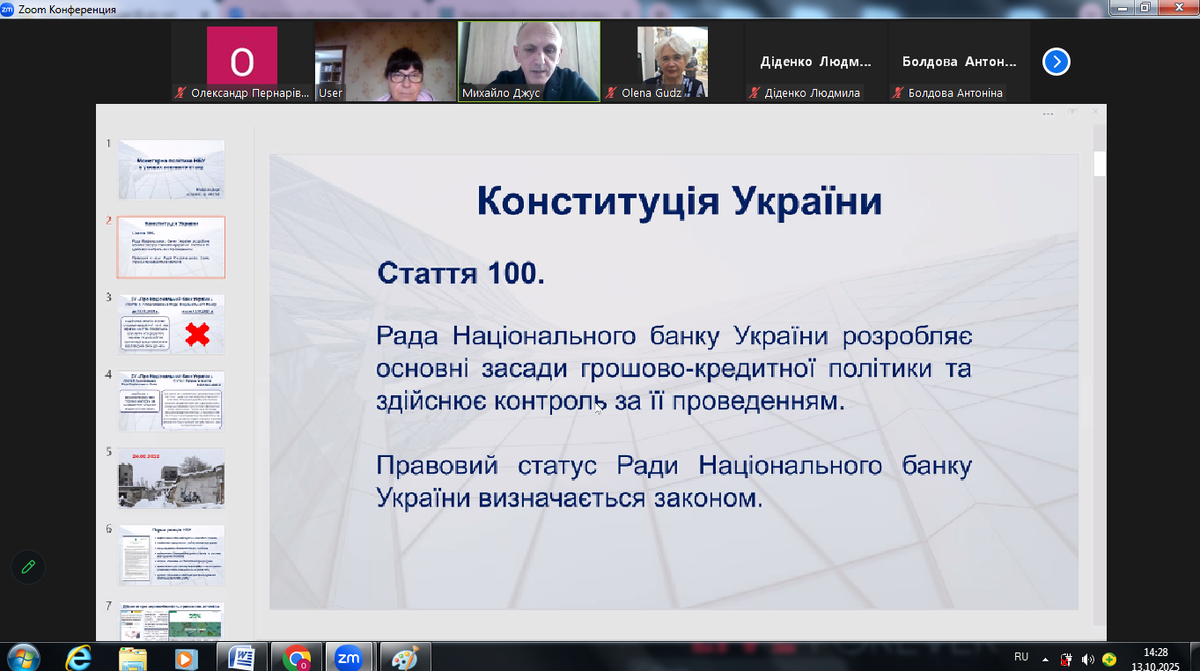Open Zoom from the taskbar
Viewport: 1200px width, 671px height.
pos(348,658)
